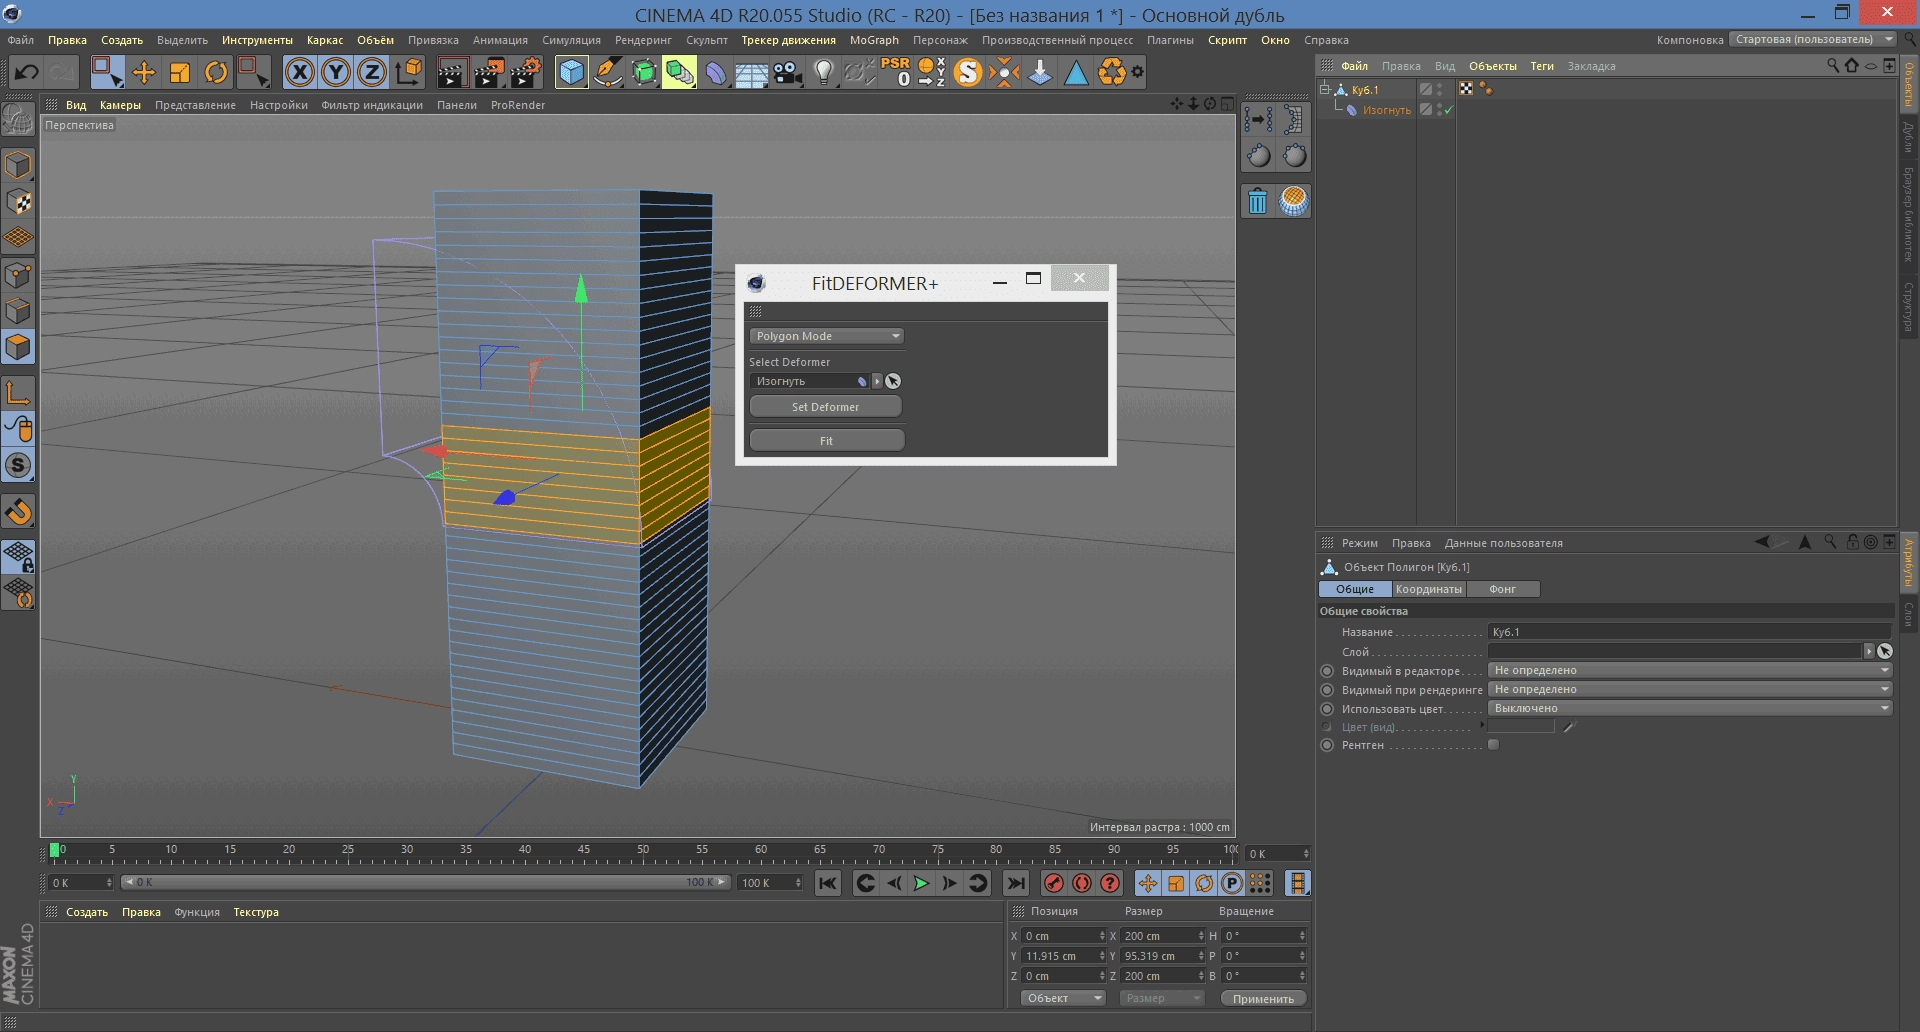Open Использовать цвет dropdown
Viewport: 1920px width, 1032px height.
[x=1690, y=708]
